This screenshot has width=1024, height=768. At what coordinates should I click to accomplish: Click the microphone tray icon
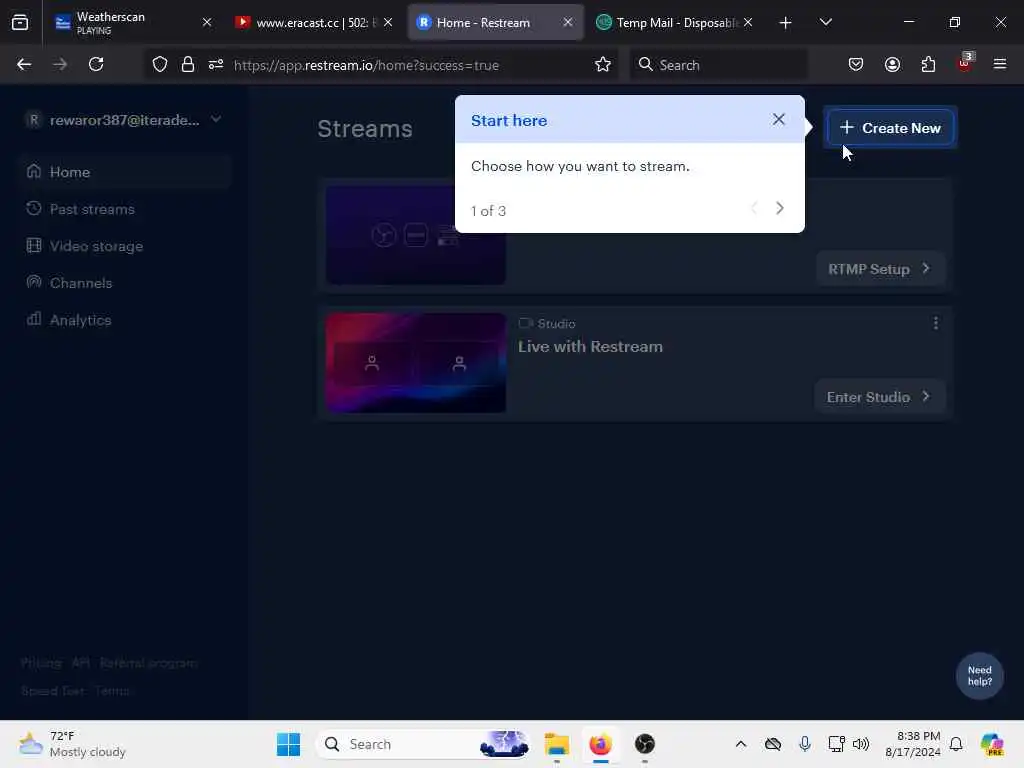pyautogui.click(x=805, y=744)
